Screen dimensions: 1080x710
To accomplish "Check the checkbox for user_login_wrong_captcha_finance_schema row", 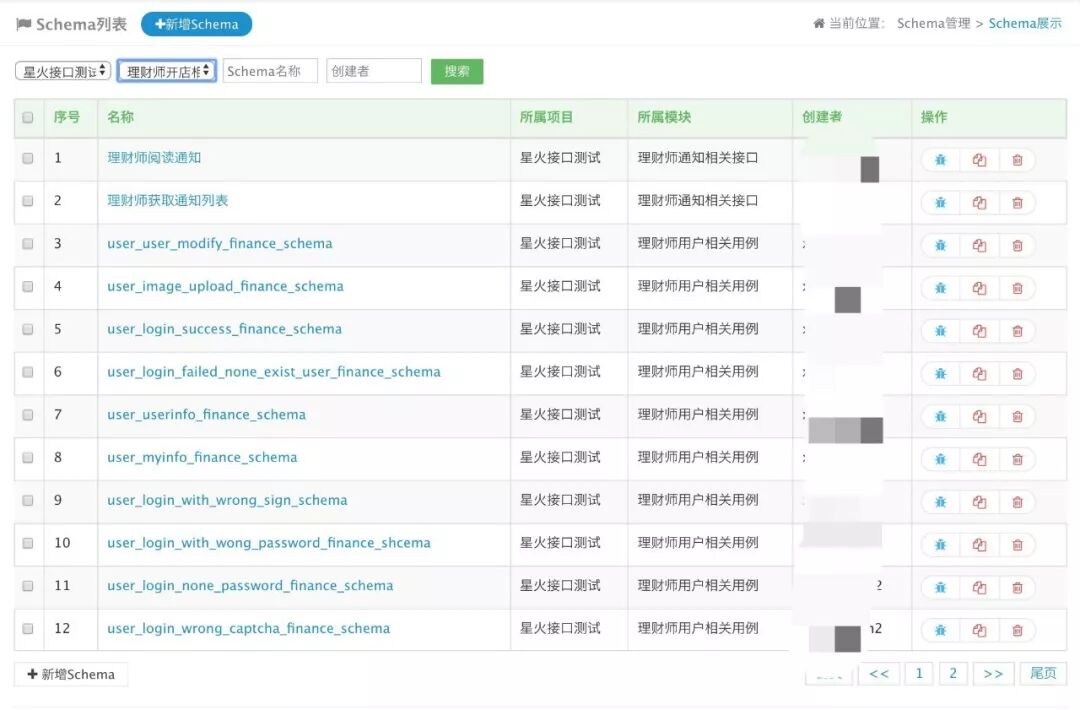I will click(27, 629).
